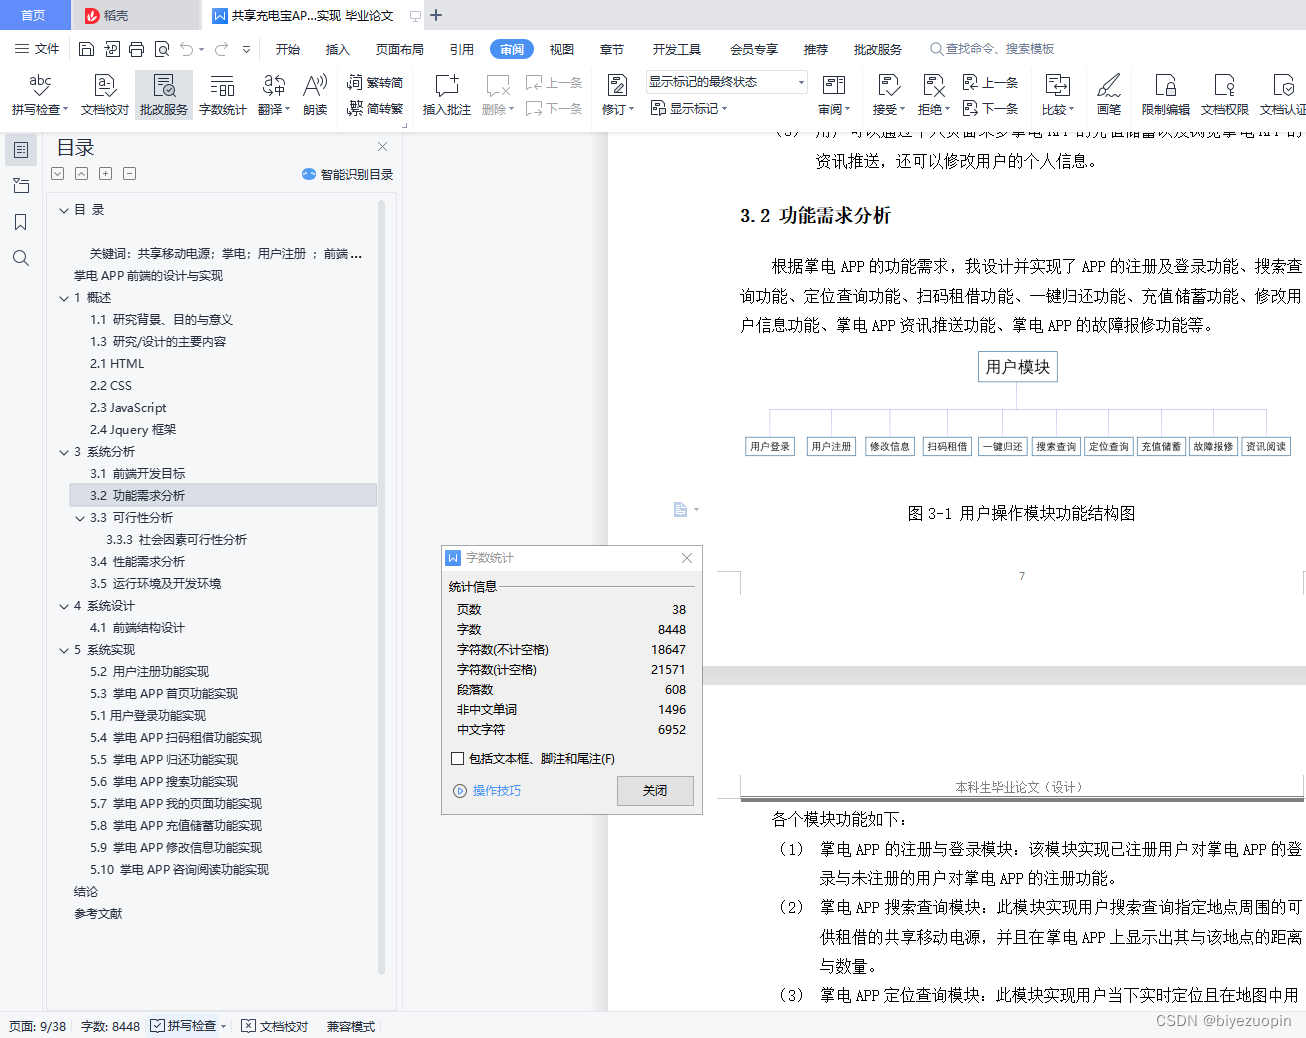Add new document tab with plus
The image size is (1306, 1038).
point(436,15)
